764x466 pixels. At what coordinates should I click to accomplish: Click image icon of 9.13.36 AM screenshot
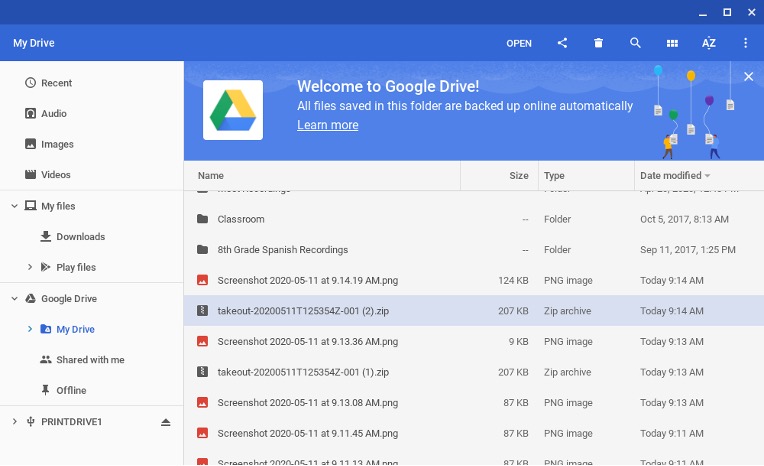point(202,341)
